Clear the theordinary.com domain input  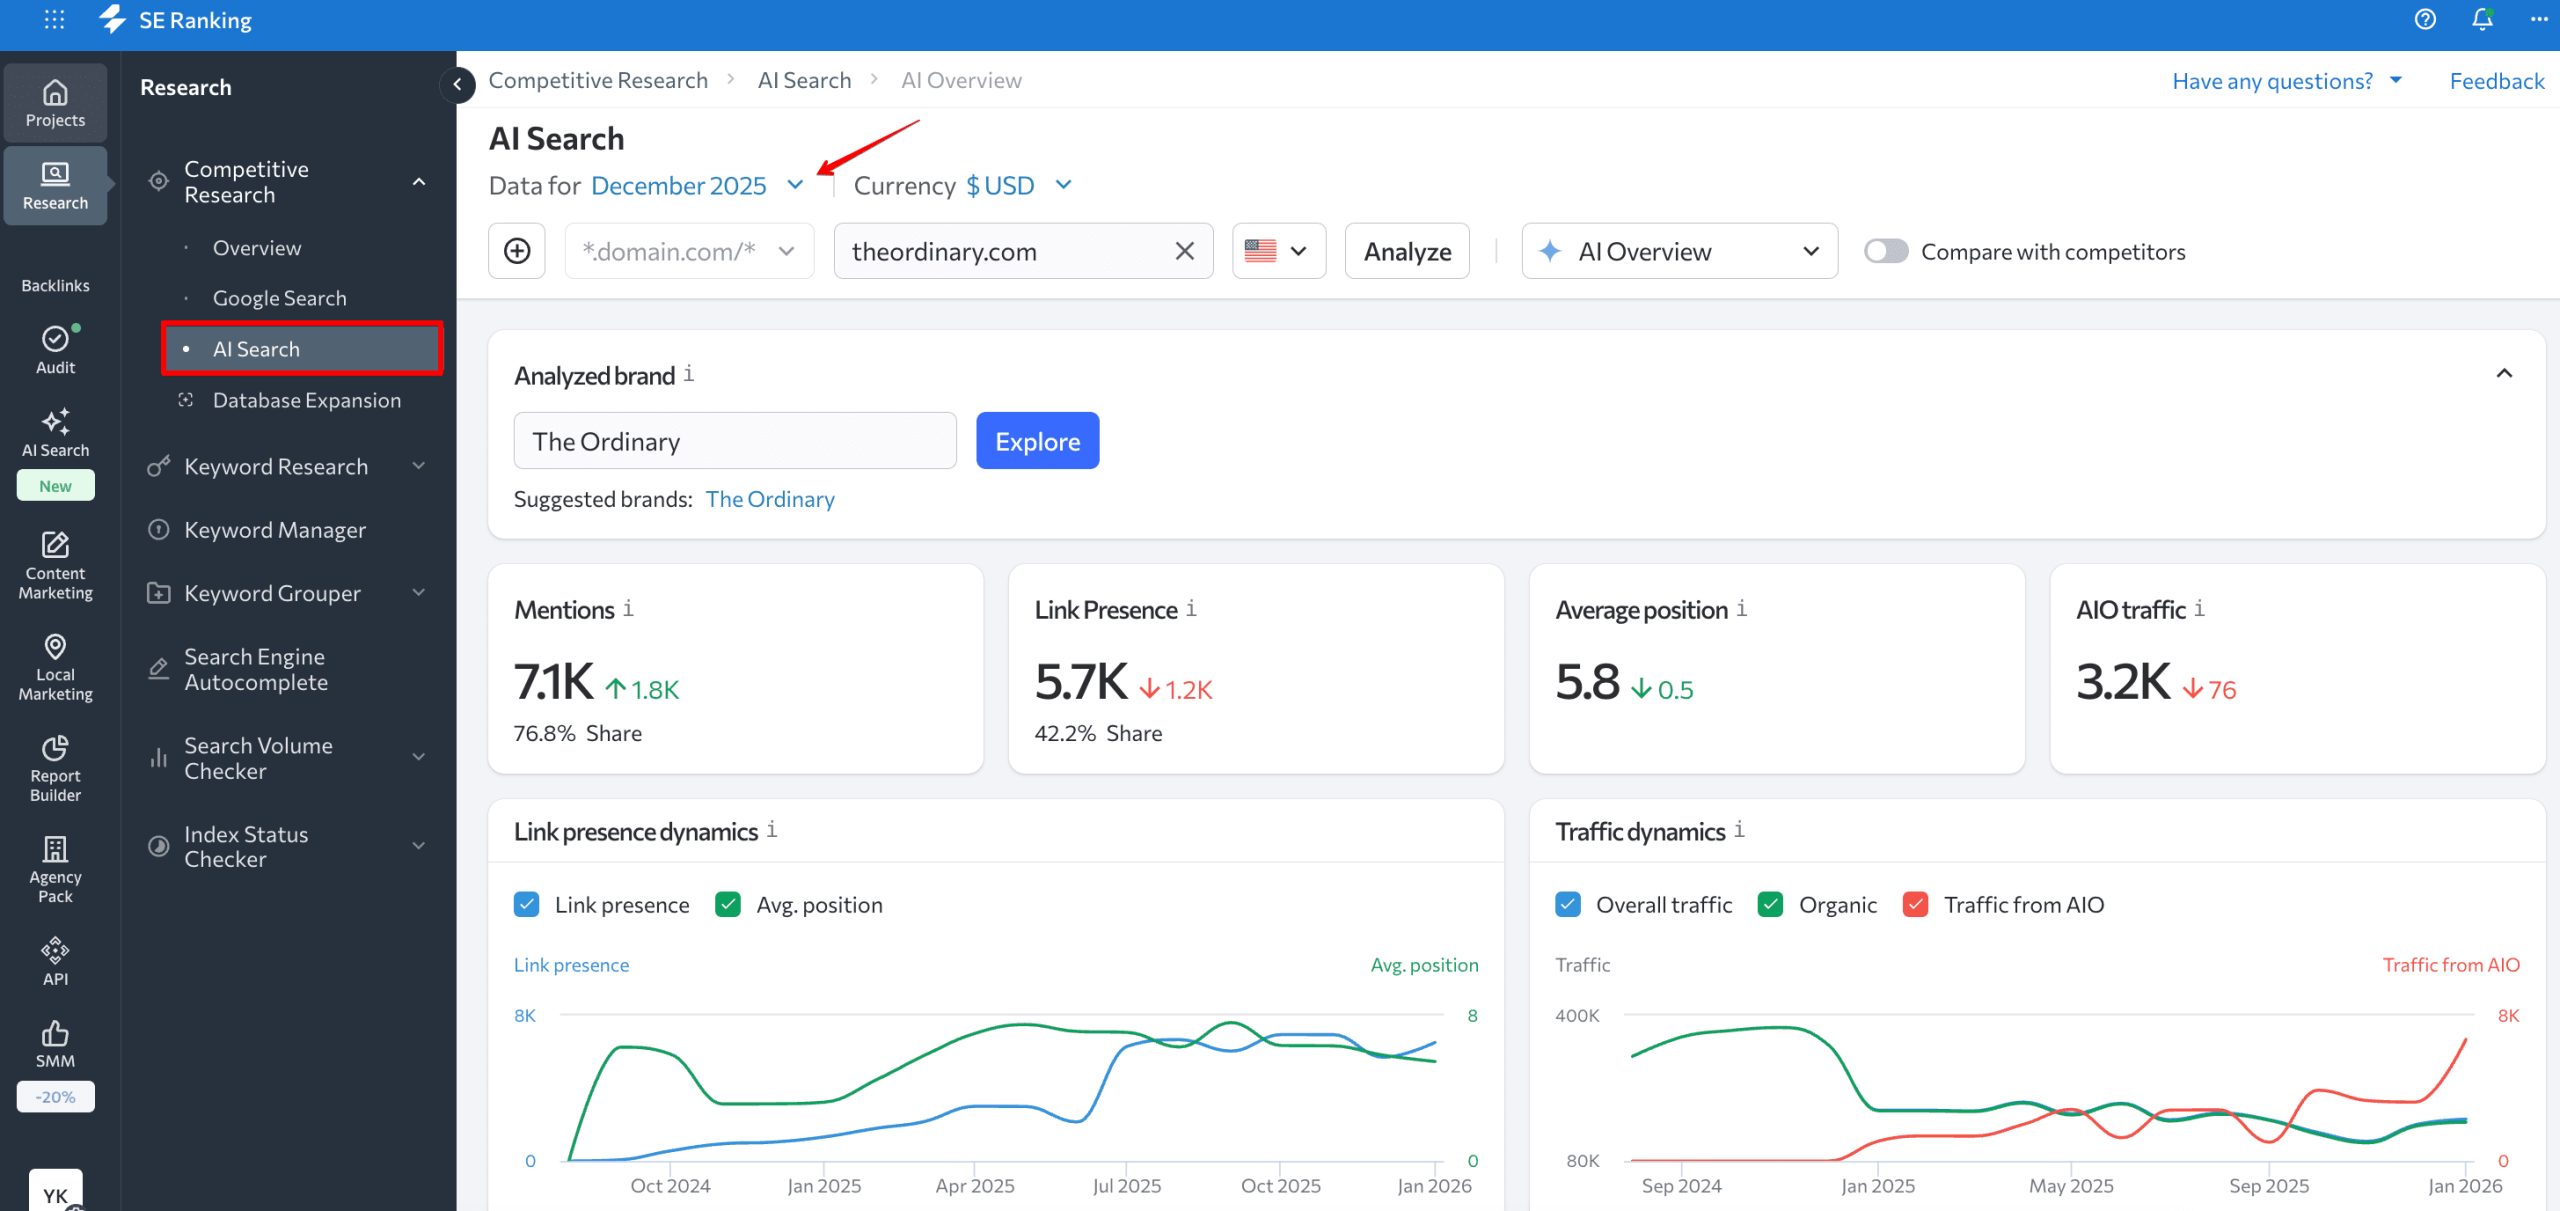point(1184,251)
